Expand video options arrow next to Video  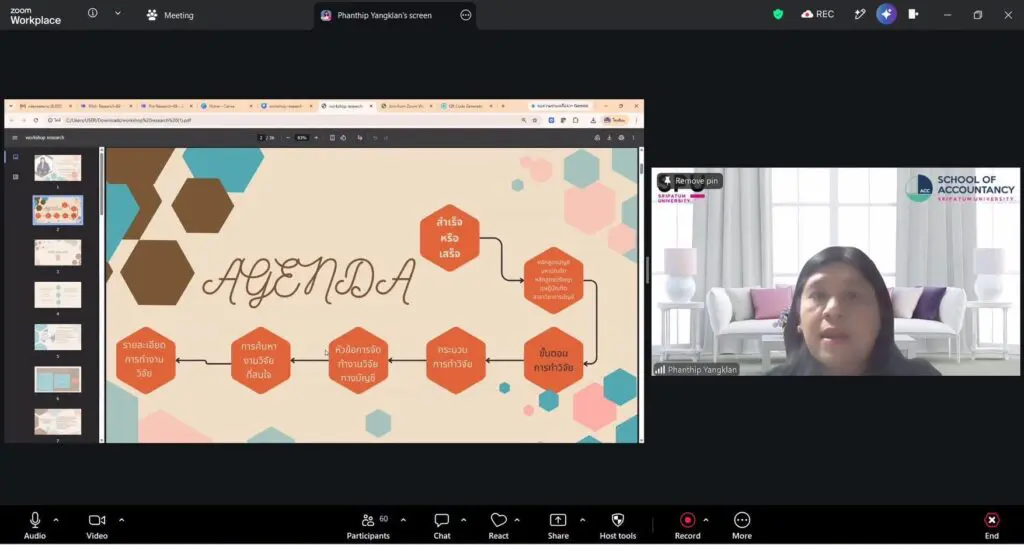pos(121,520)
